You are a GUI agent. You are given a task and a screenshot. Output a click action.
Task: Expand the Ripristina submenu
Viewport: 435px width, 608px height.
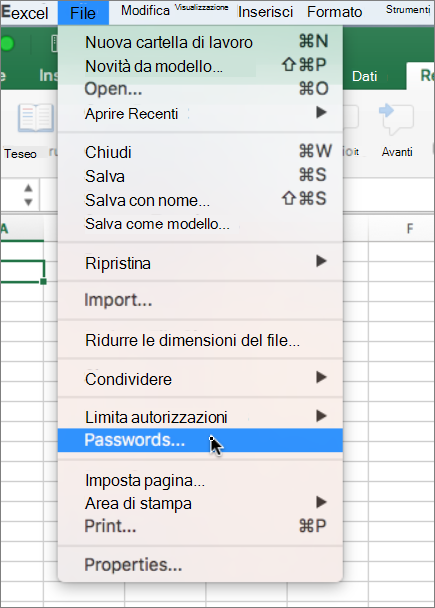200,263
